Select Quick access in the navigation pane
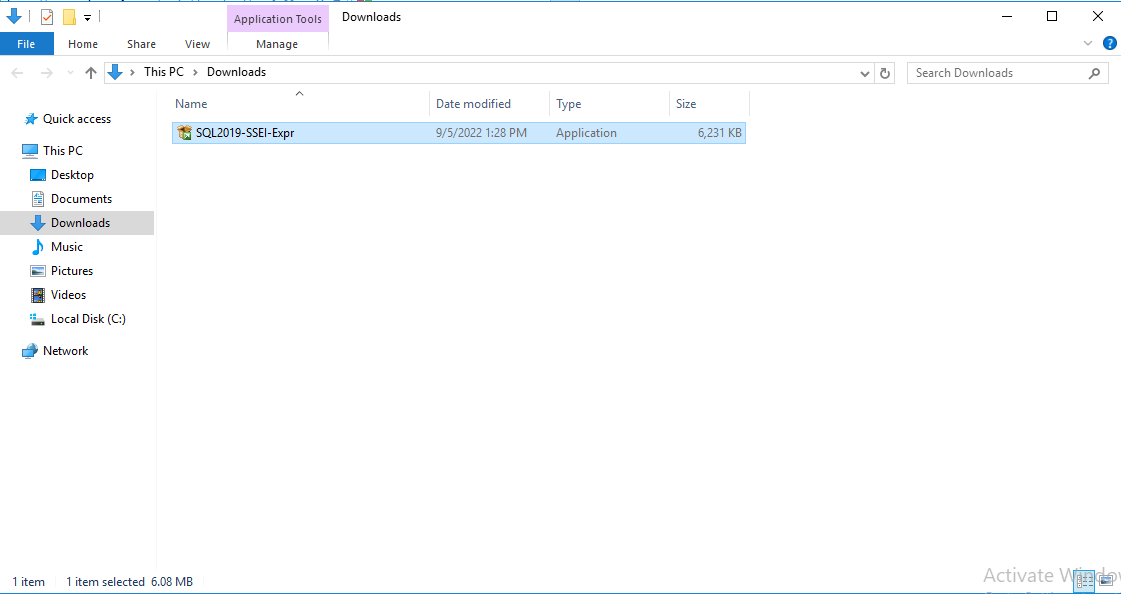 tap(76, 119)
